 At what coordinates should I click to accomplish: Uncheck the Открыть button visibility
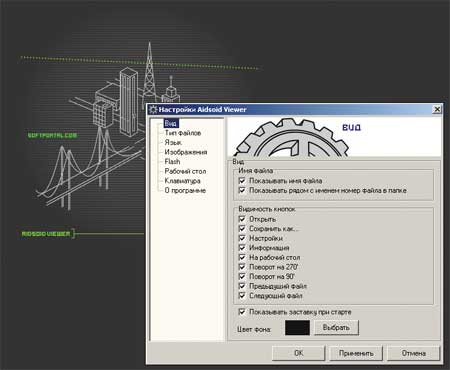click(242, 219)
